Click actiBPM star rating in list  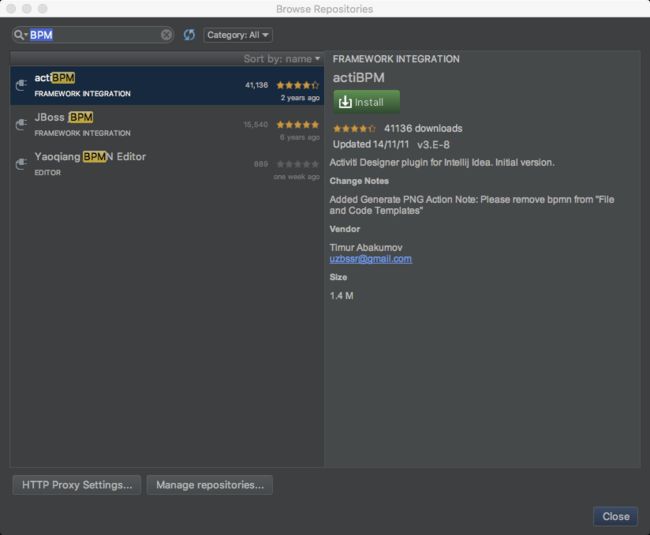tap(298, 85)
